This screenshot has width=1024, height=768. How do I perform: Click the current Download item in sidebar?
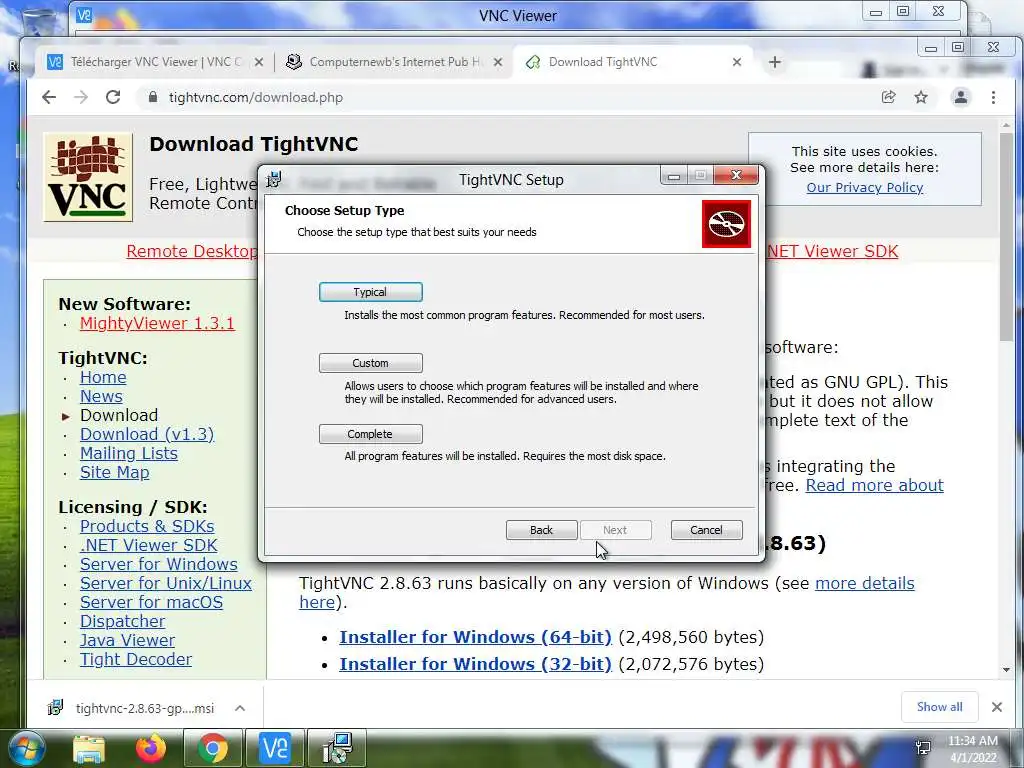(x=119, y=415)
